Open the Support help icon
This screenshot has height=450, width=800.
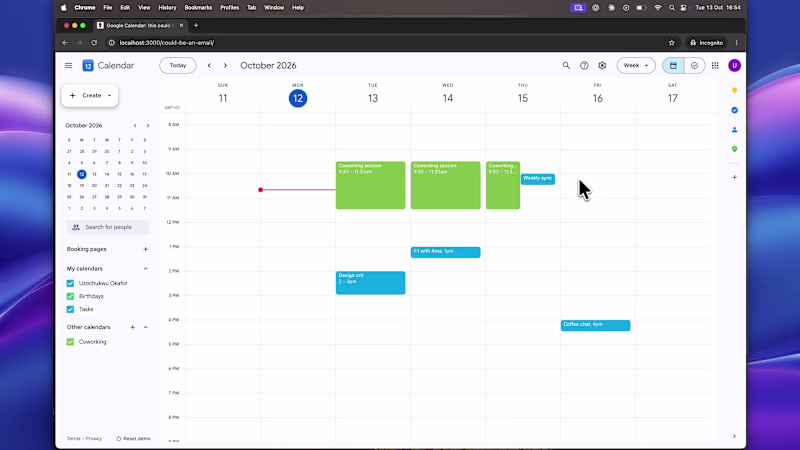point(584,65)
